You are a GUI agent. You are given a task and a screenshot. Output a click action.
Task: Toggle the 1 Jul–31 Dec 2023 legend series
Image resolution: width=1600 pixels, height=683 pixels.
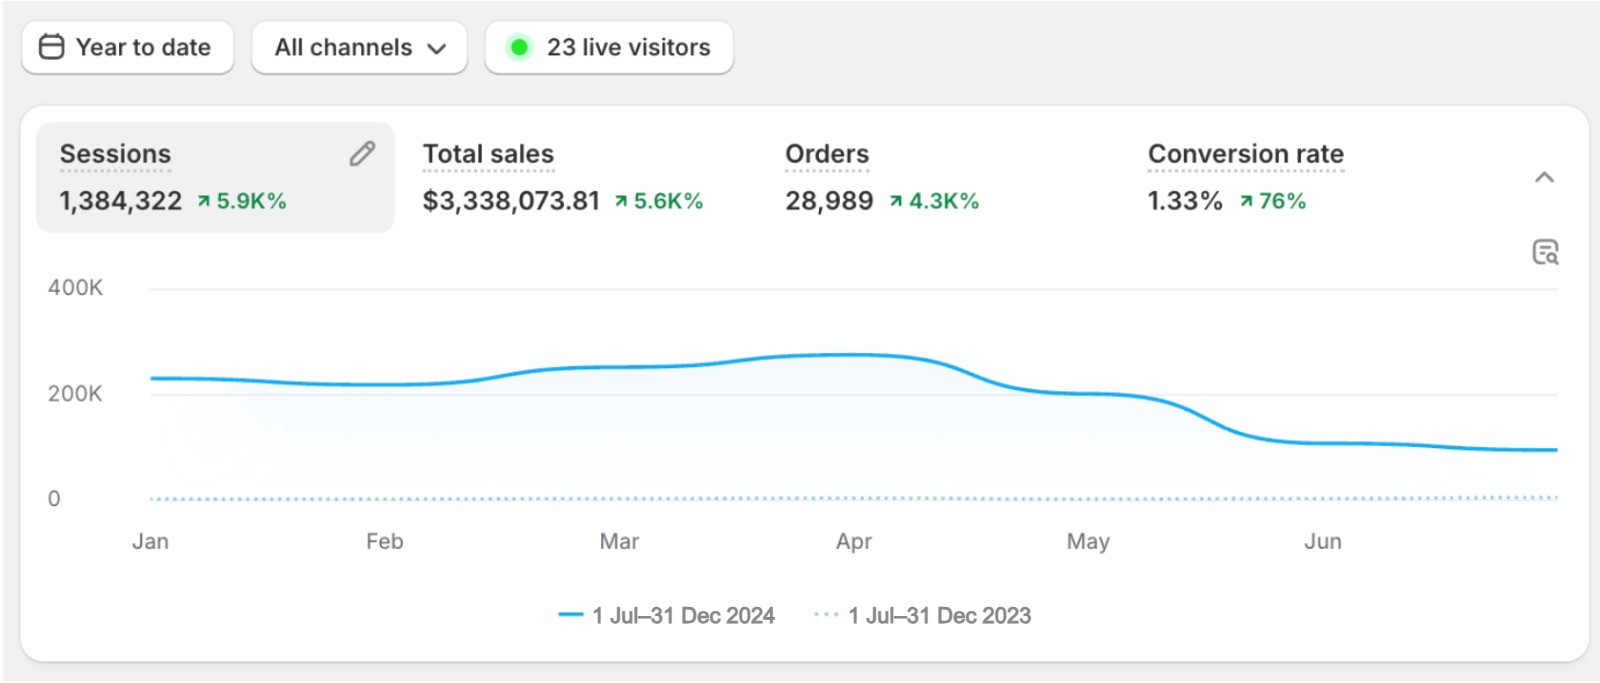[x=939, y=616]
